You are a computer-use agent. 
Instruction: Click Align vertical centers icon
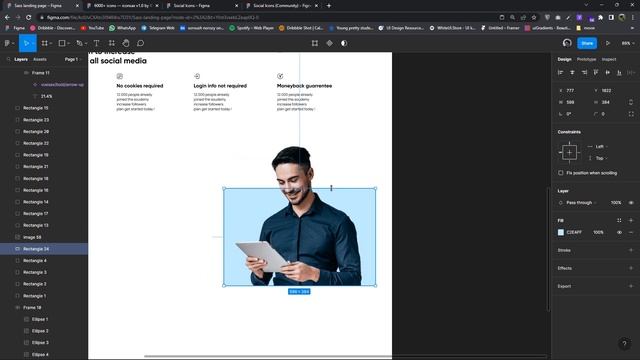(x=608, y=73)
